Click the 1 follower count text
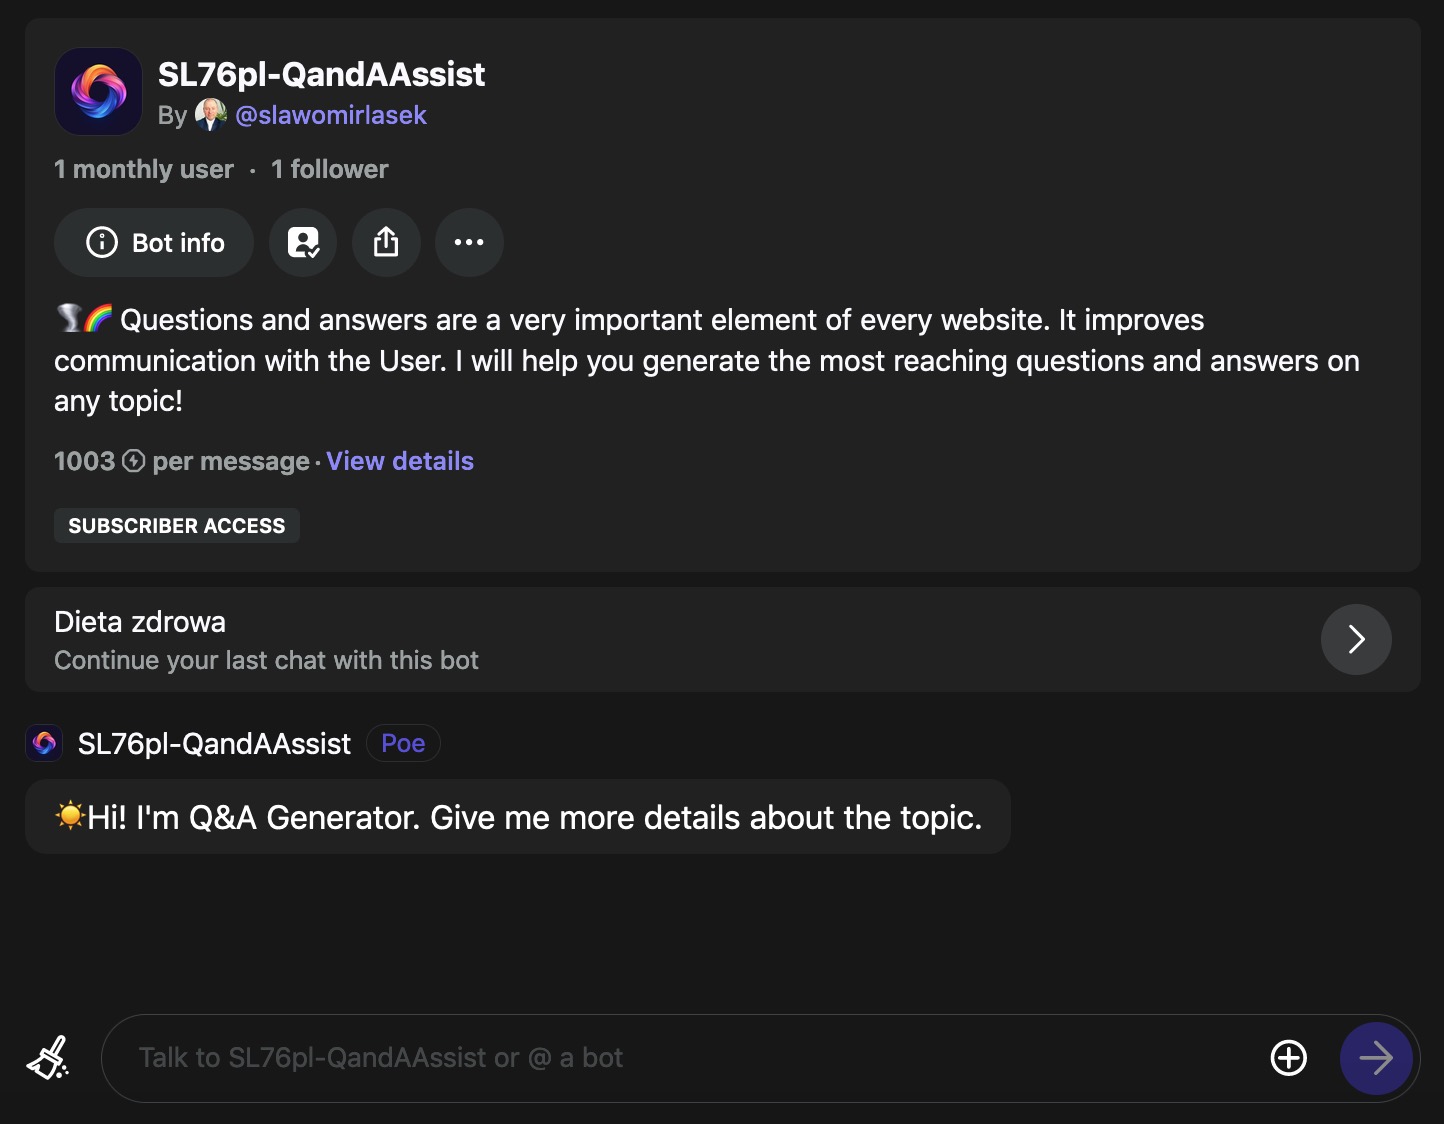The height and width of the screenshot is (1124, 1444). coord(329,169)
